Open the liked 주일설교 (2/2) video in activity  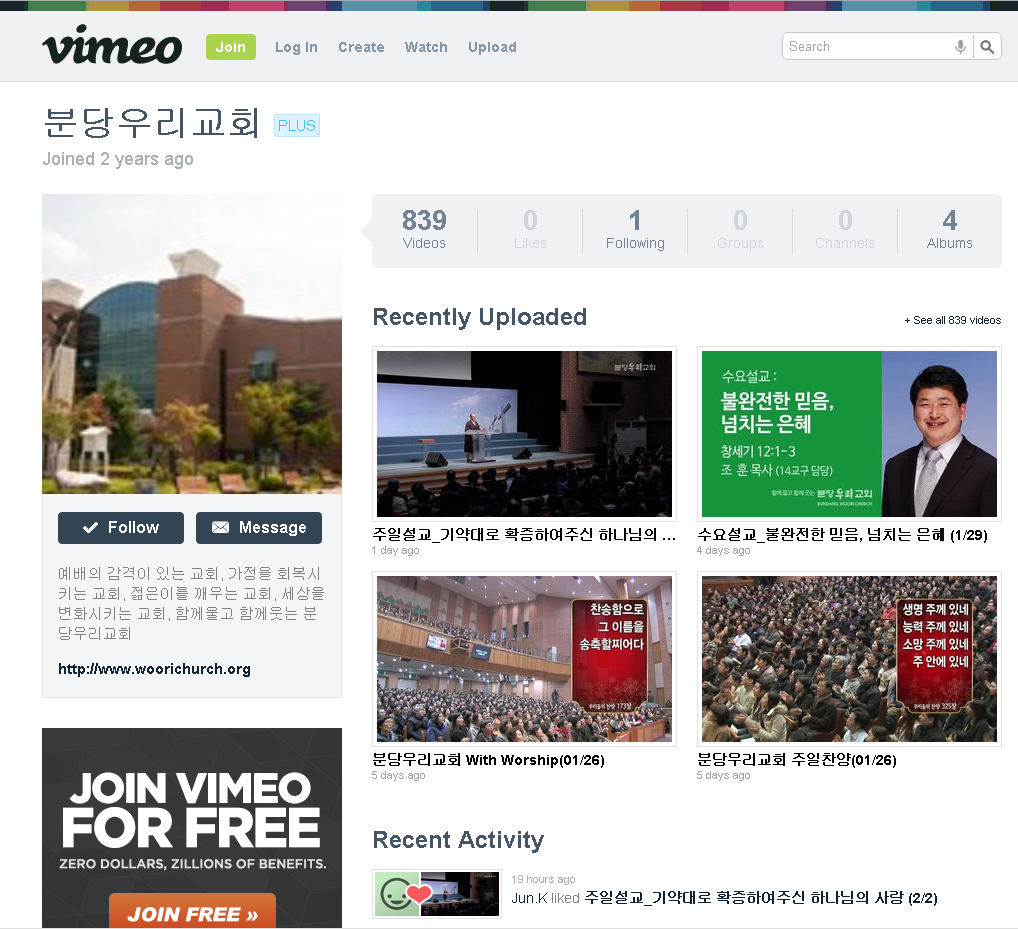pyautogui.click(x=761, y=898)
